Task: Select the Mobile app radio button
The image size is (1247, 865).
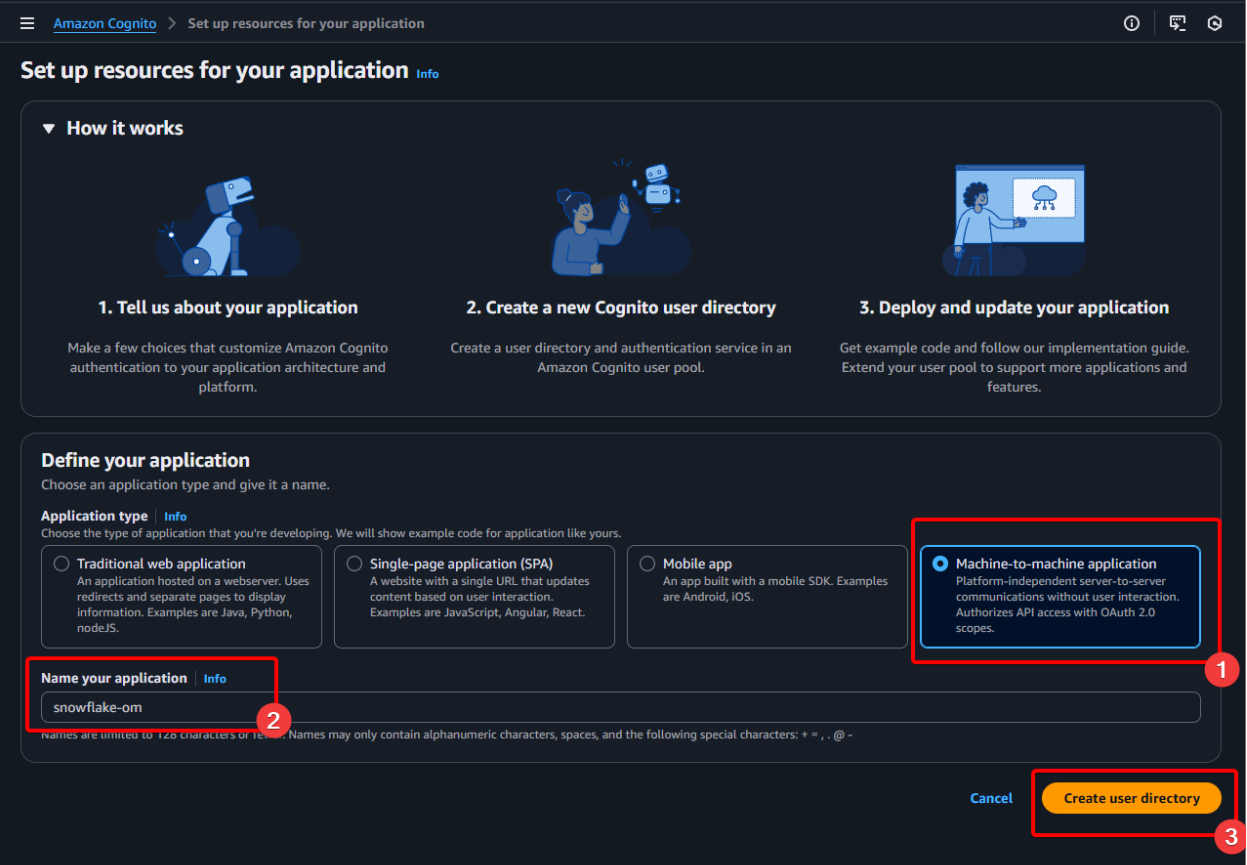Action: point(647,564)
